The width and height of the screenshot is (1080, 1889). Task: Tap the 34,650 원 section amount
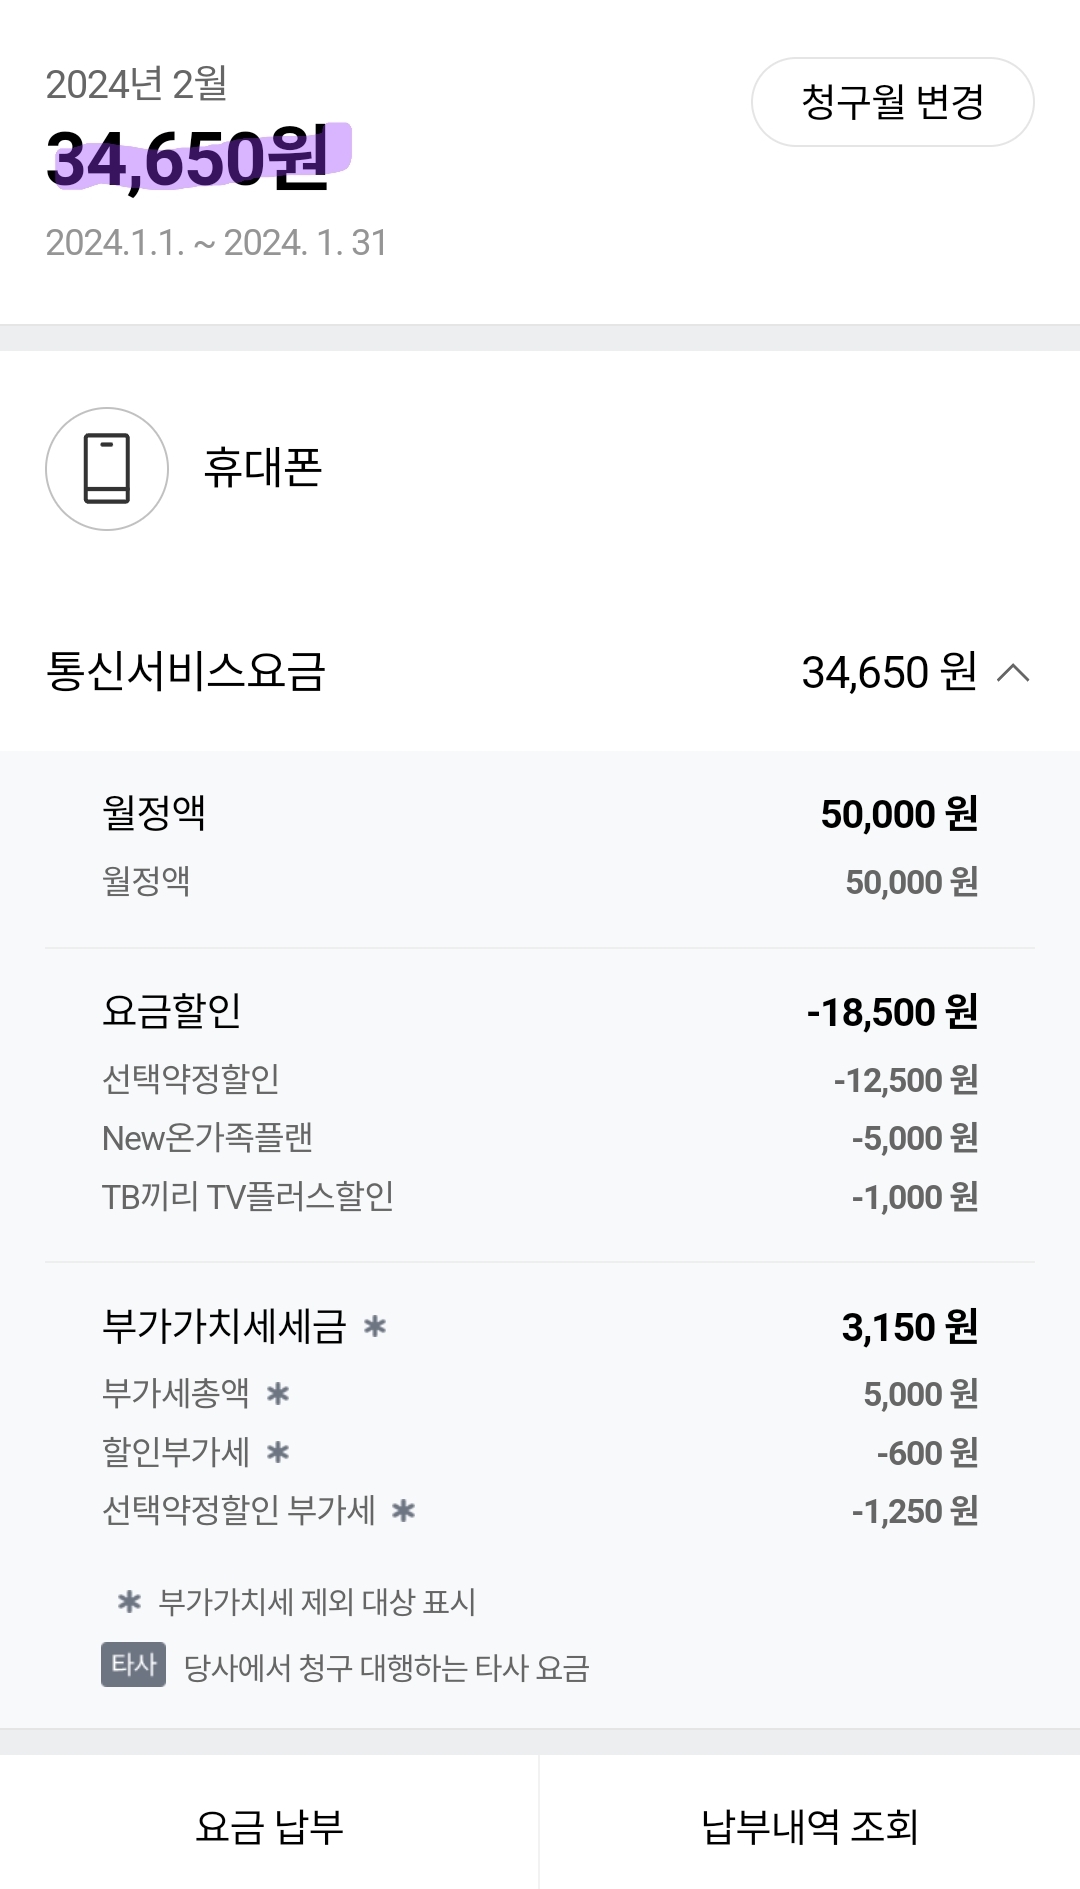tap(888, 673)
